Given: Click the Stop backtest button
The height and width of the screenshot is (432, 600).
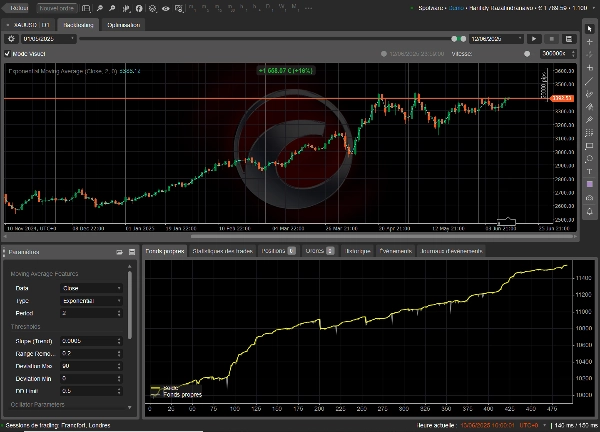Looking at the screenshot, I should coord(551,39).
